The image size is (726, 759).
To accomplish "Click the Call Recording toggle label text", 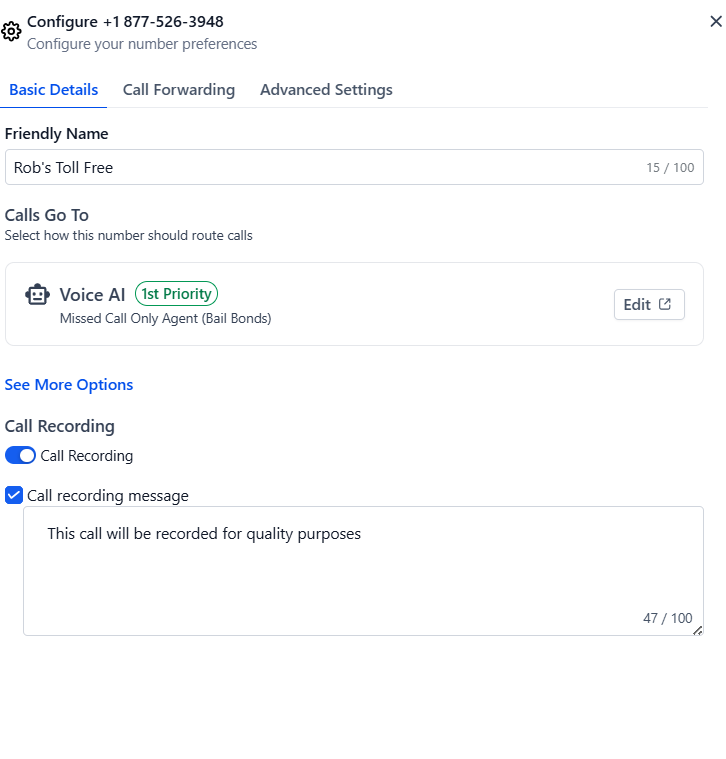I will coord(87,456).
